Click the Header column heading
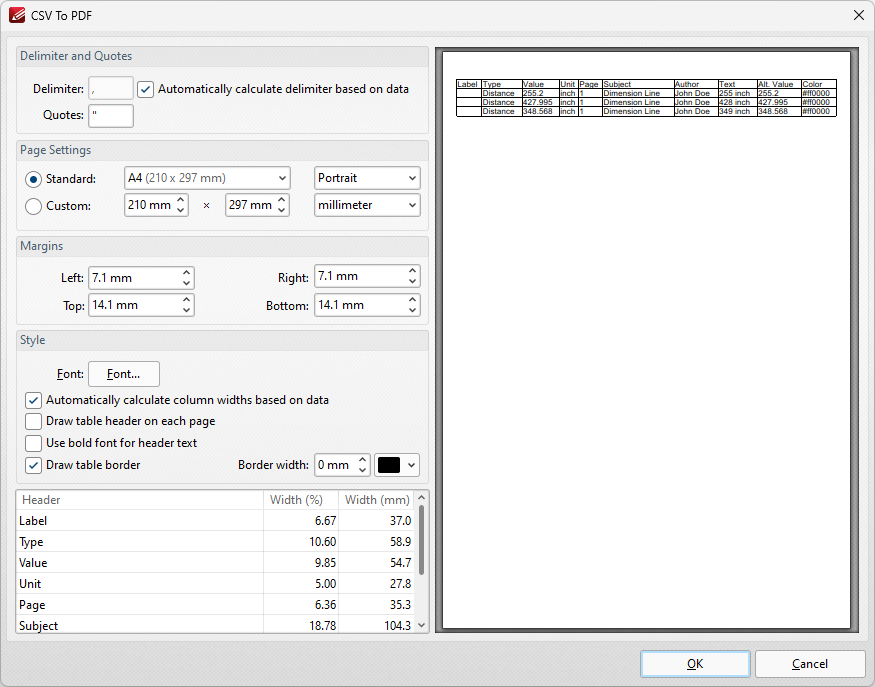The height and width of the screenshot is (687, 875). pyautogui.click(x=140, y=500)
